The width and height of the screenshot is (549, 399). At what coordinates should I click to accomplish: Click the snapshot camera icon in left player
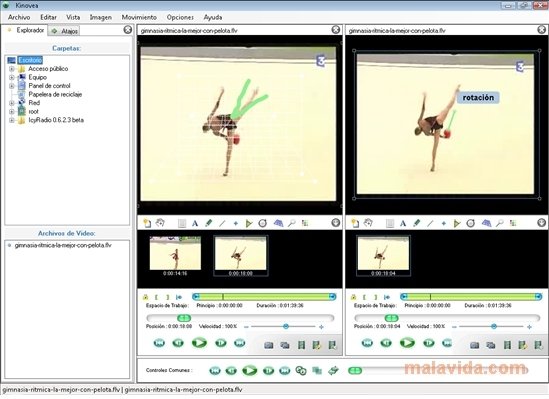(x=269, y=345)
